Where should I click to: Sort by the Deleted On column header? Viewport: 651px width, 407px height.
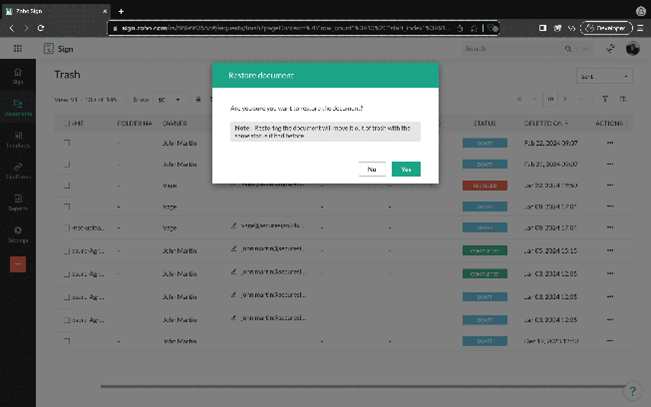pos(546,124)
